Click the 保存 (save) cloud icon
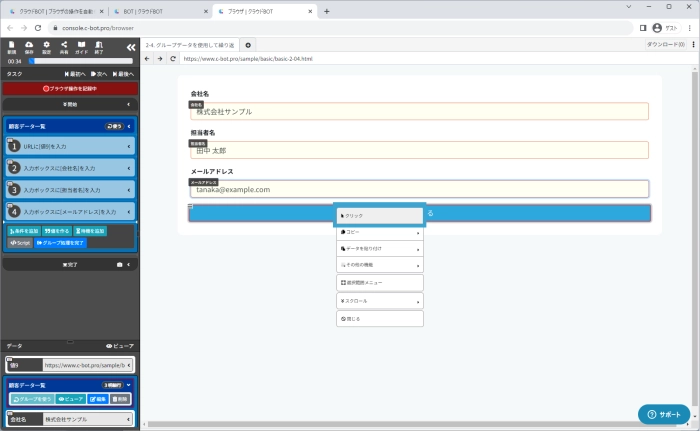Screen dimensions: 700x431 click(29, 47)
